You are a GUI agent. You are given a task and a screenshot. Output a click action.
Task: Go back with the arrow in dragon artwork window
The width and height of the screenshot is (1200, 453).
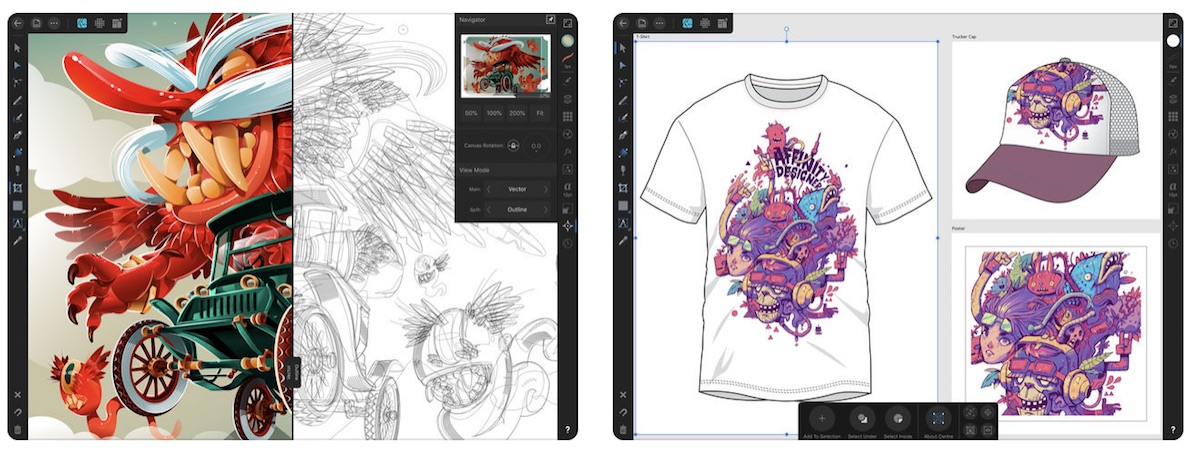pyautogui.click(x=17, y=21)
